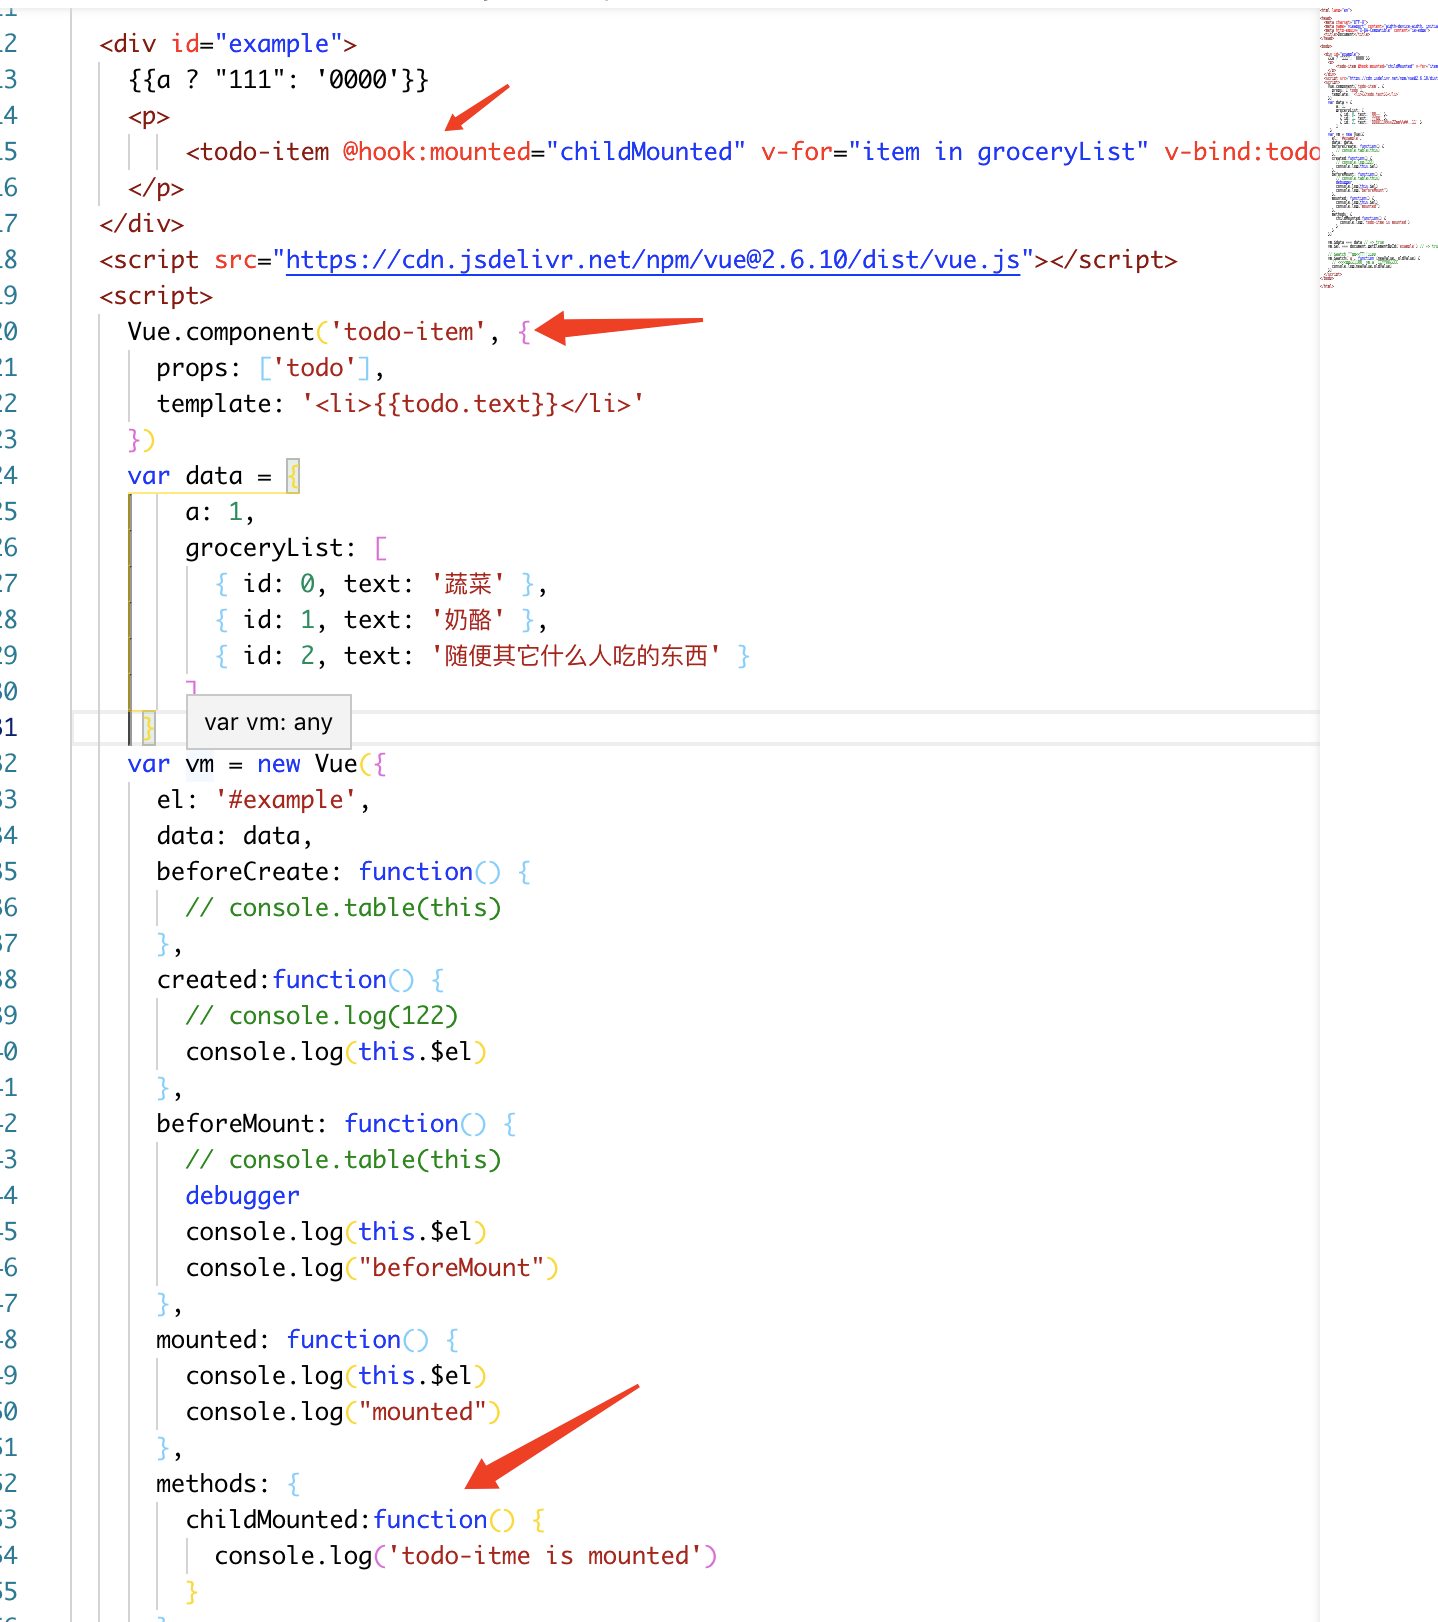Click the 'a: 1,' property line
This screenshot has height=1622, width=1438.
(x=220, y=512)
